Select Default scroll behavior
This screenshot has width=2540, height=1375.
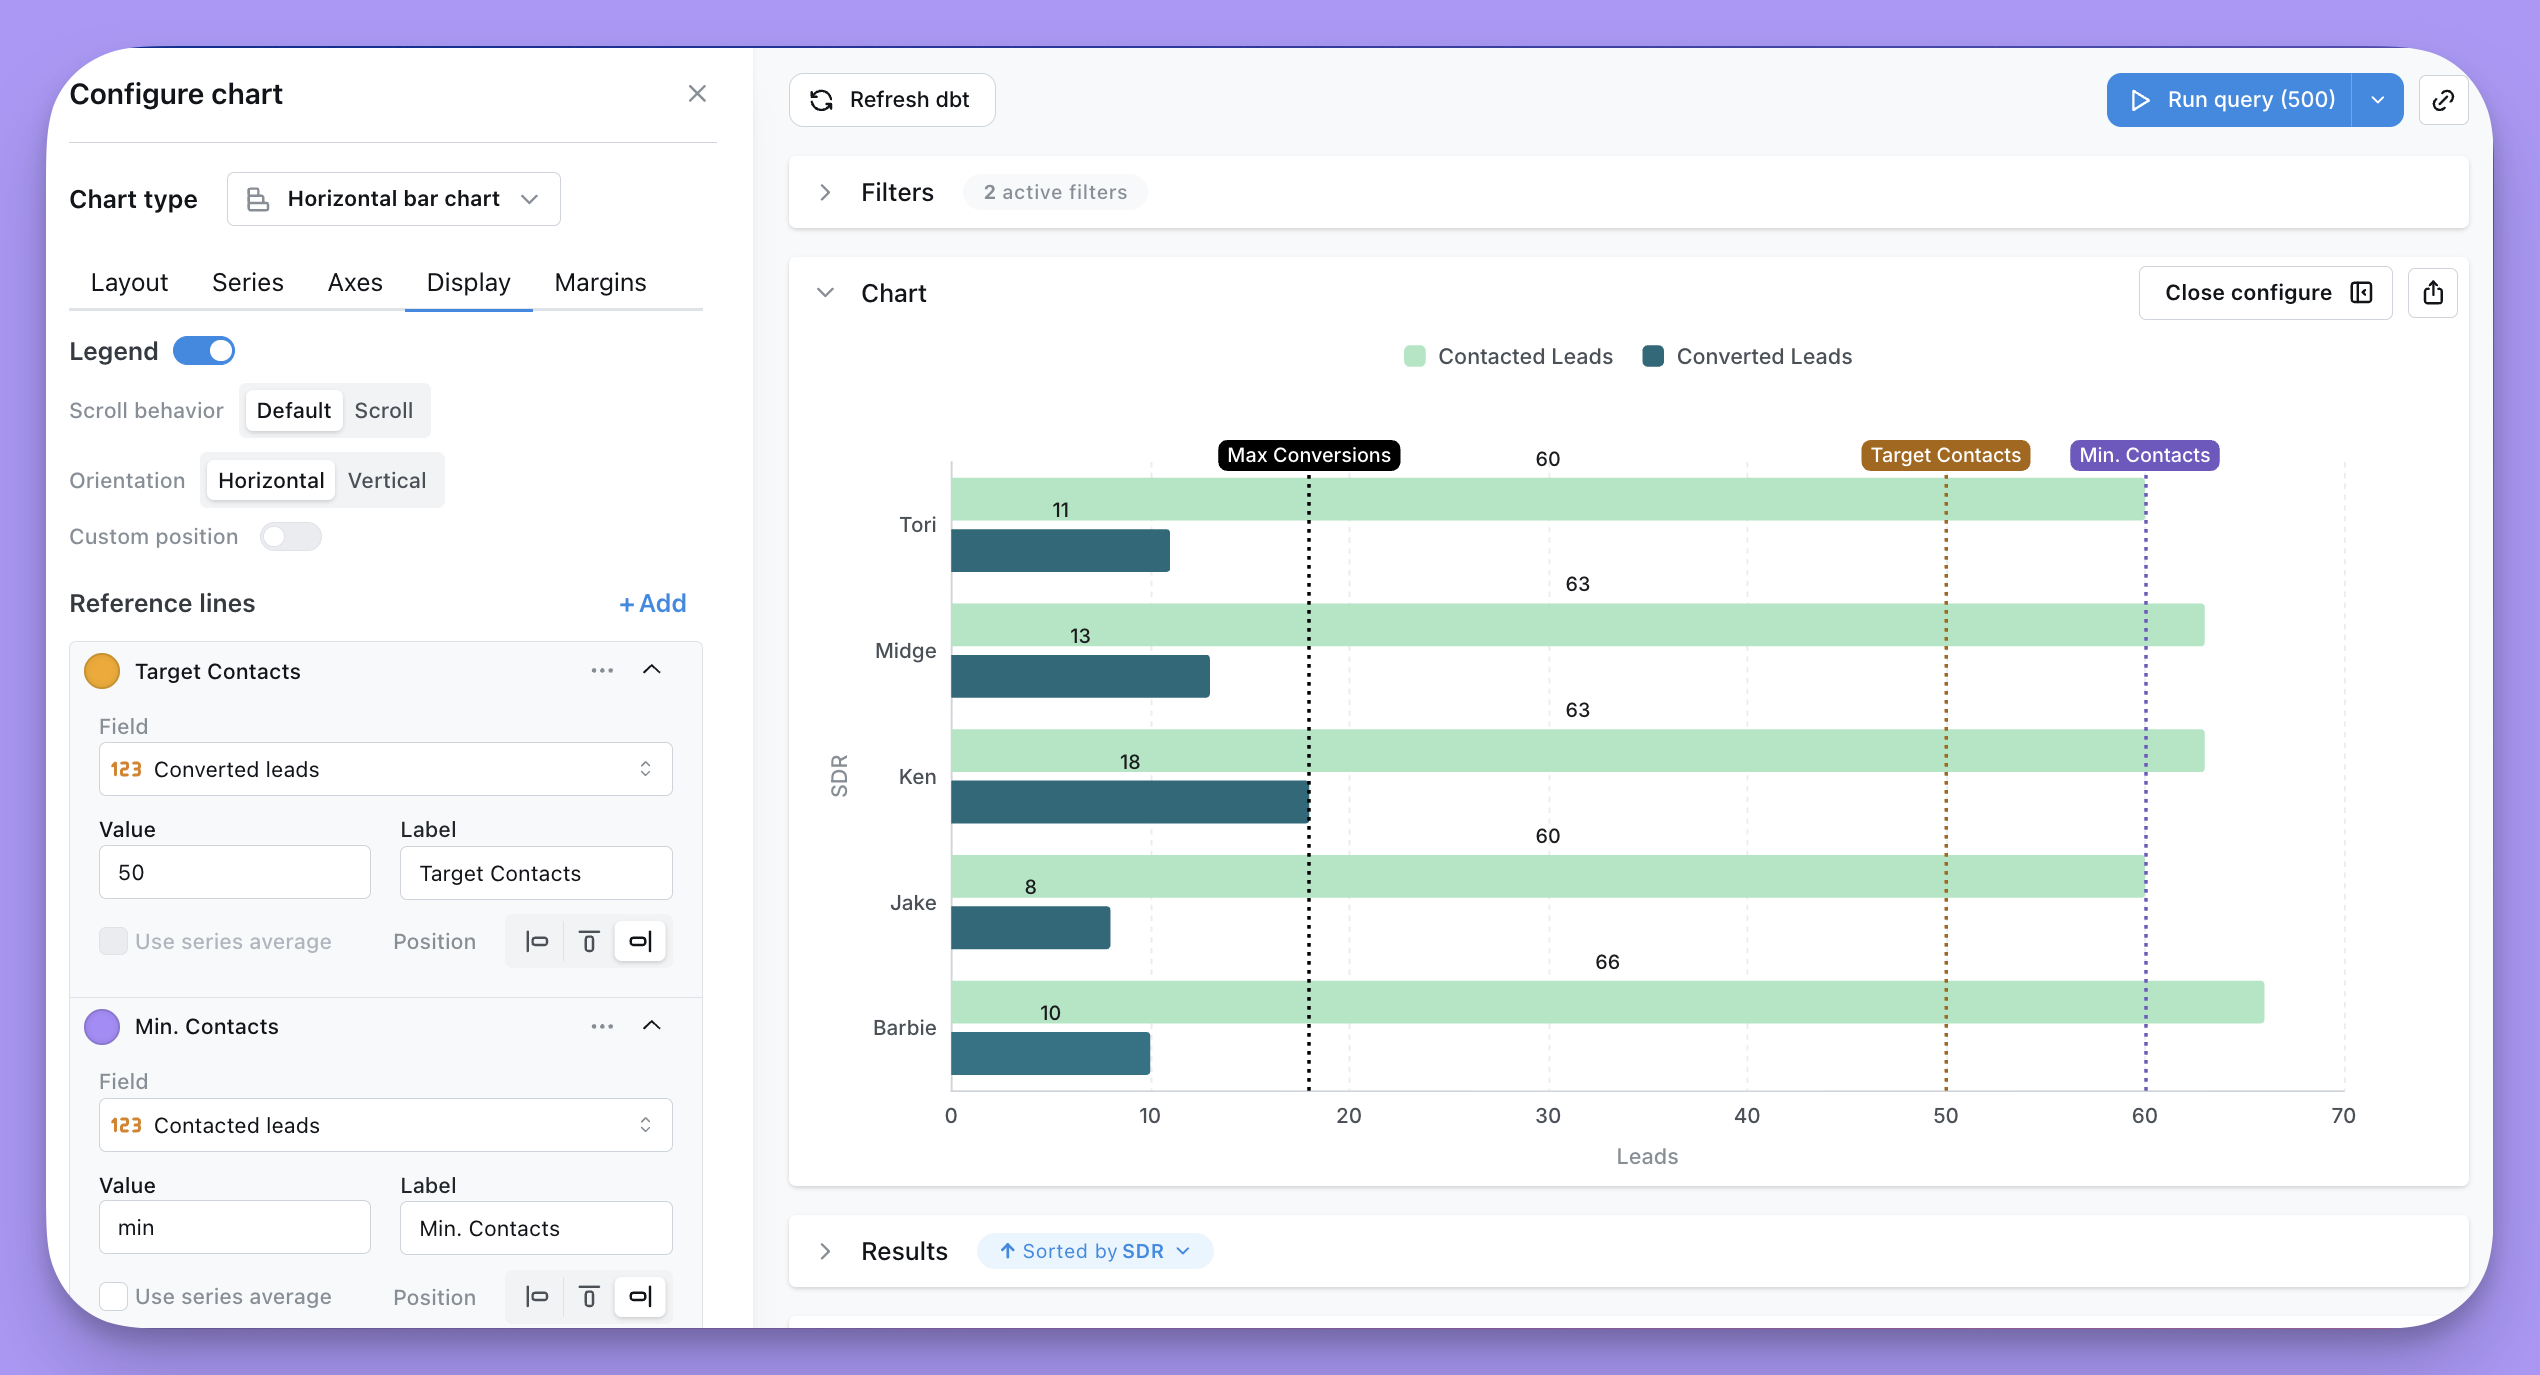293,411
